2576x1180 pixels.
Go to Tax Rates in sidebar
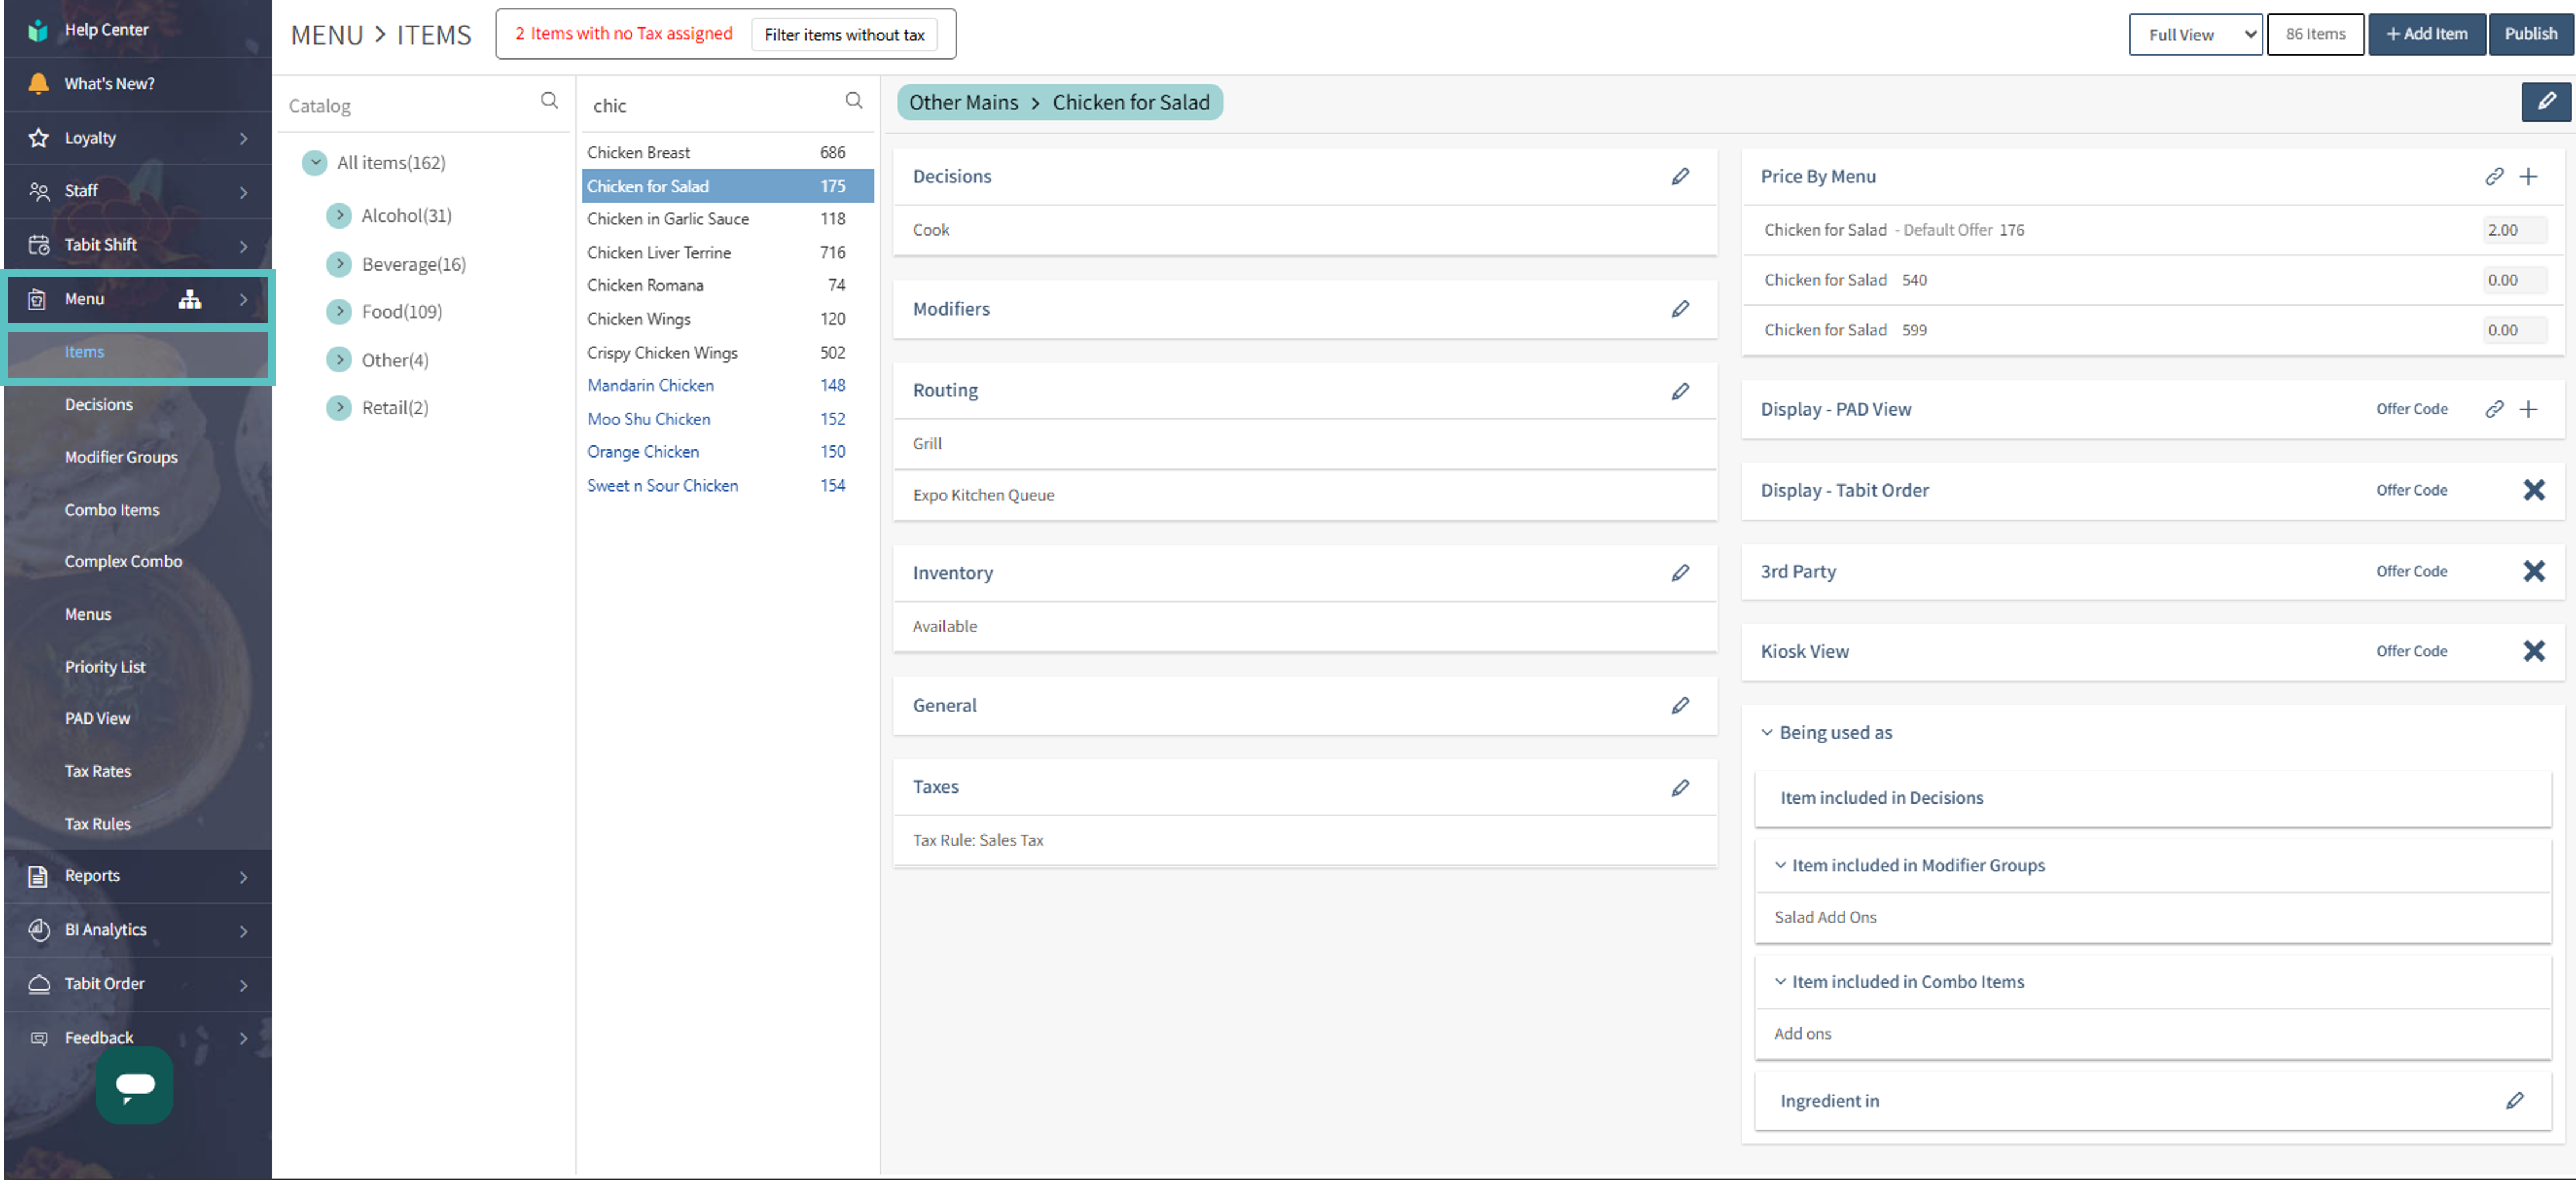pyautogui.click(x=98, y=771)
